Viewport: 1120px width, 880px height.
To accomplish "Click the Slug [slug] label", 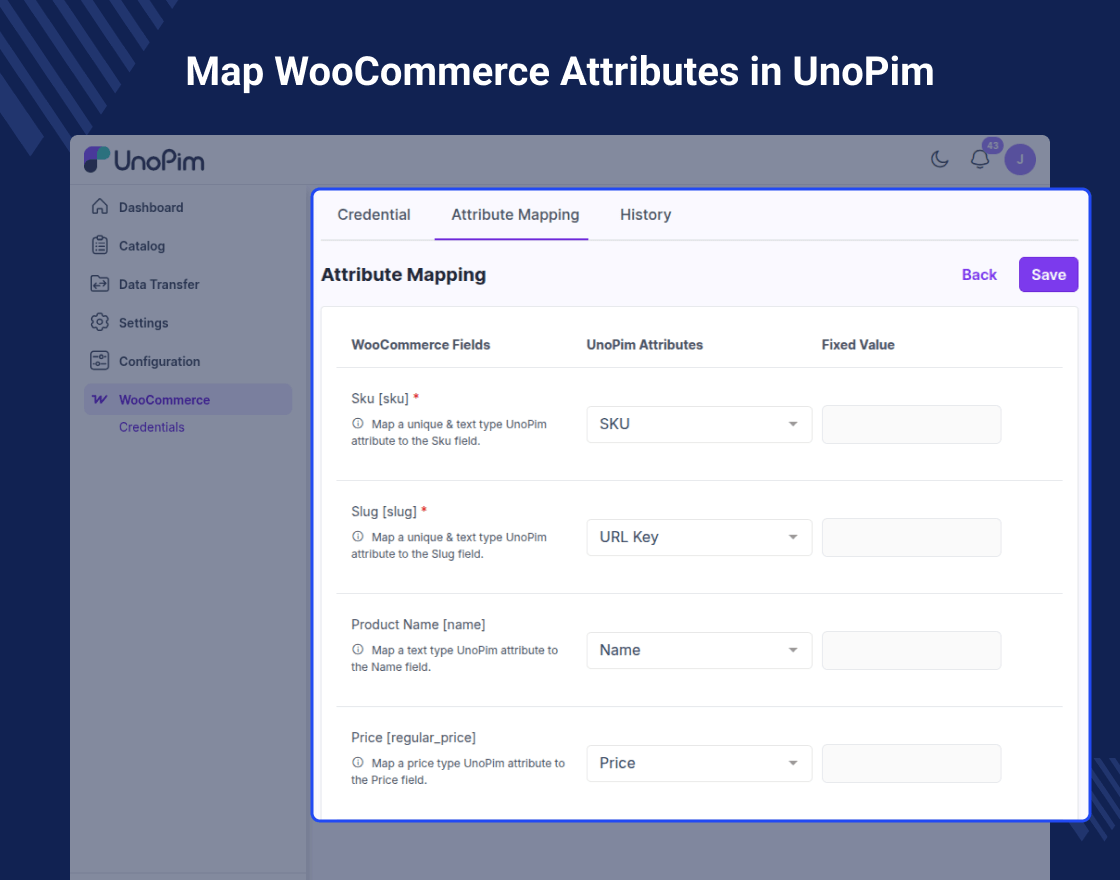I will coord(384,511).
